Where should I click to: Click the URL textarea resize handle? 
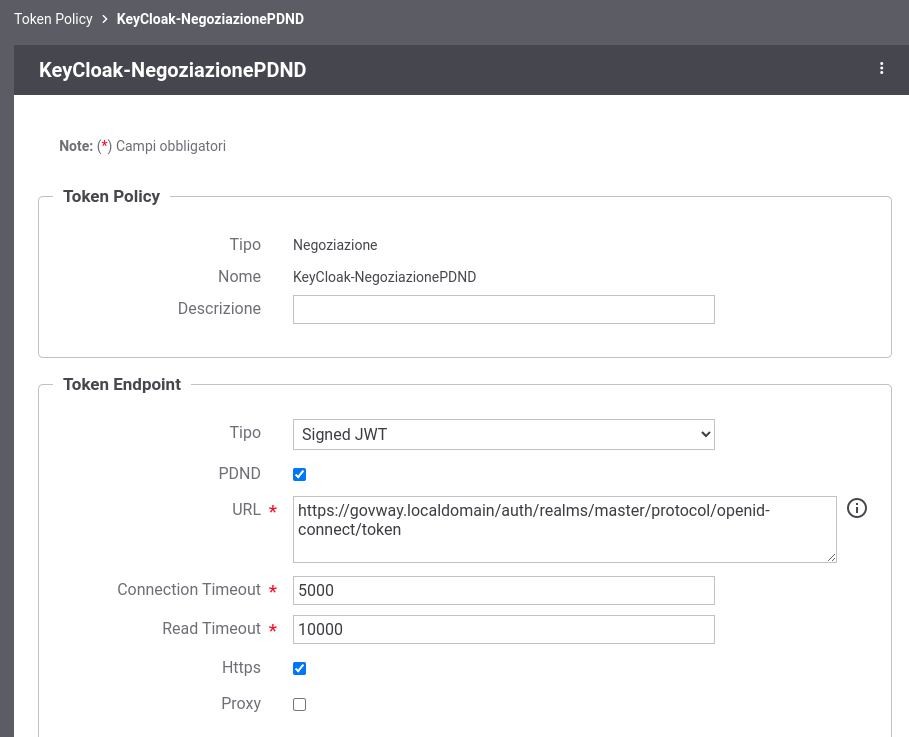pyautogui.click(x=831, y=557)
